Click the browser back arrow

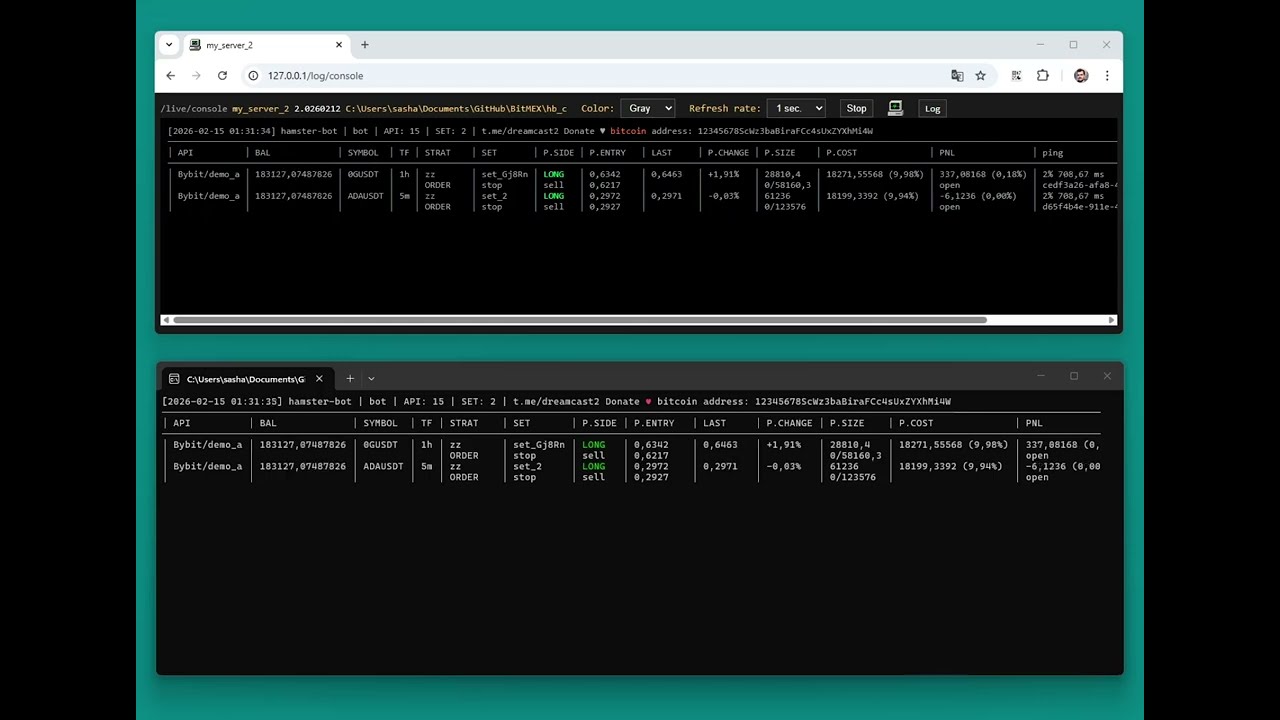170,76
